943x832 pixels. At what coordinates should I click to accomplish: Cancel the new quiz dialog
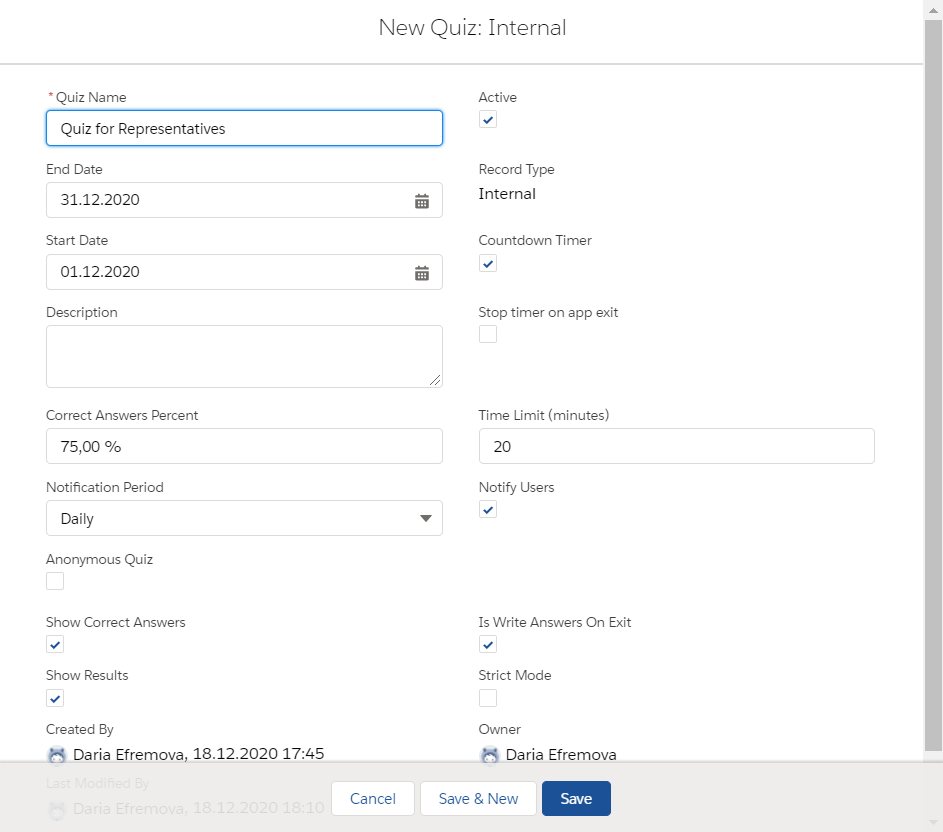coord(372,798)
